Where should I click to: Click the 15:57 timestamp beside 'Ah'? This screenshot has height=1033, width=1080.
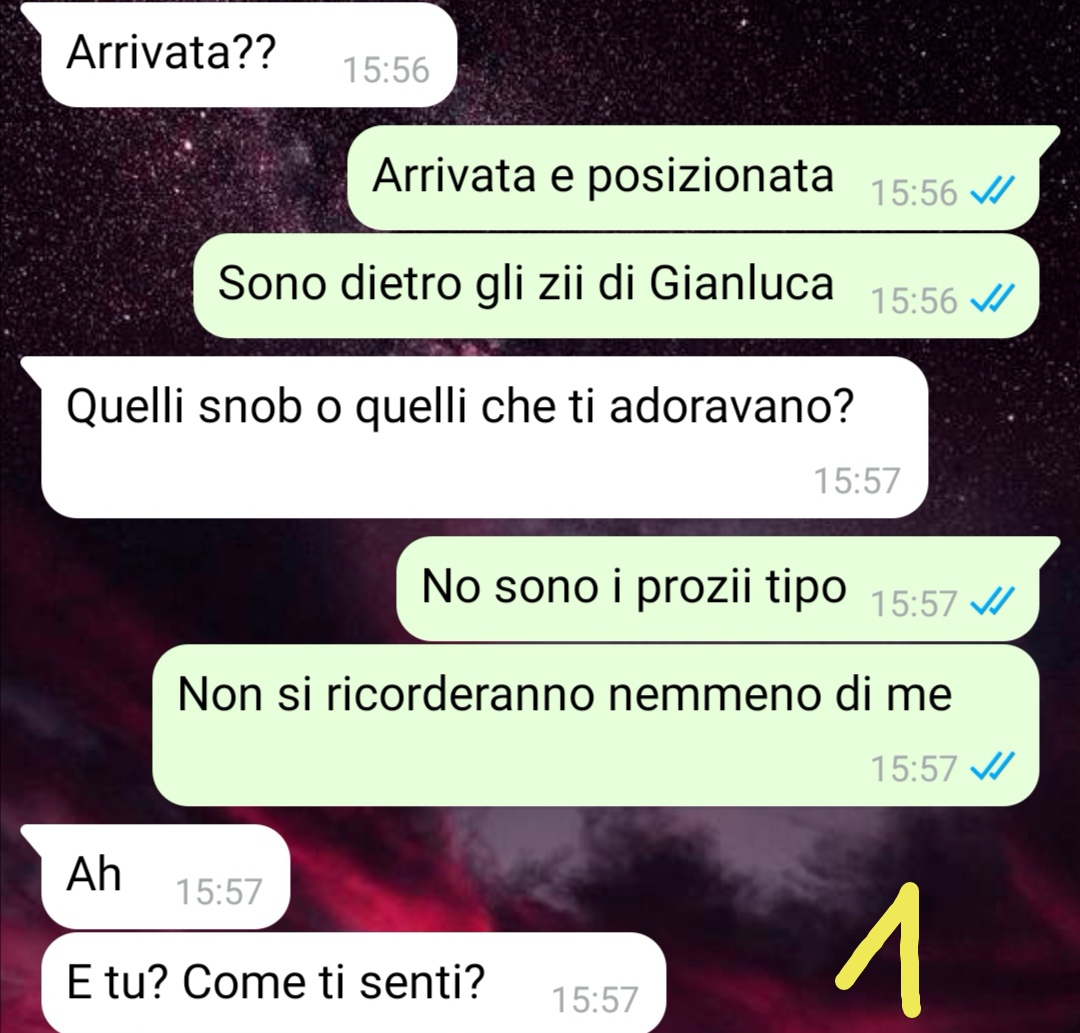click(219, 892)
